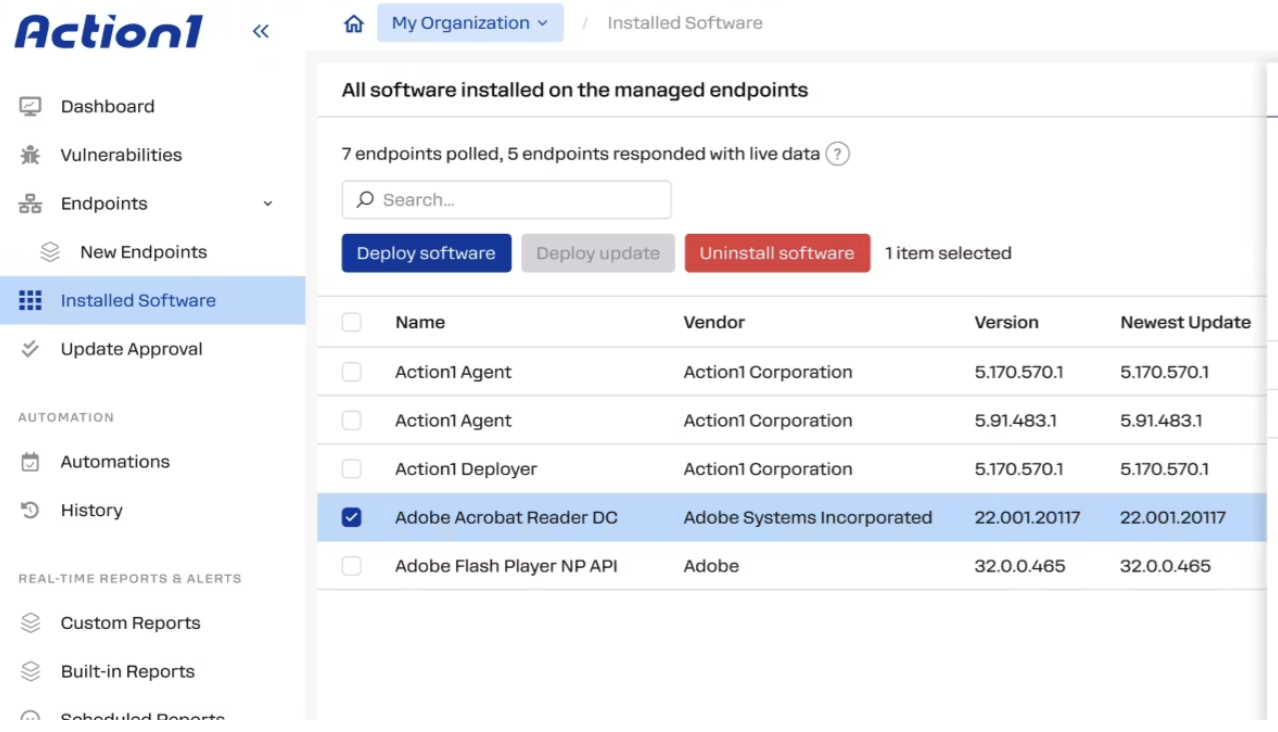Select Installed Software in the sidebar
This screenshot has width=1278, height=732.
point(152,300)
